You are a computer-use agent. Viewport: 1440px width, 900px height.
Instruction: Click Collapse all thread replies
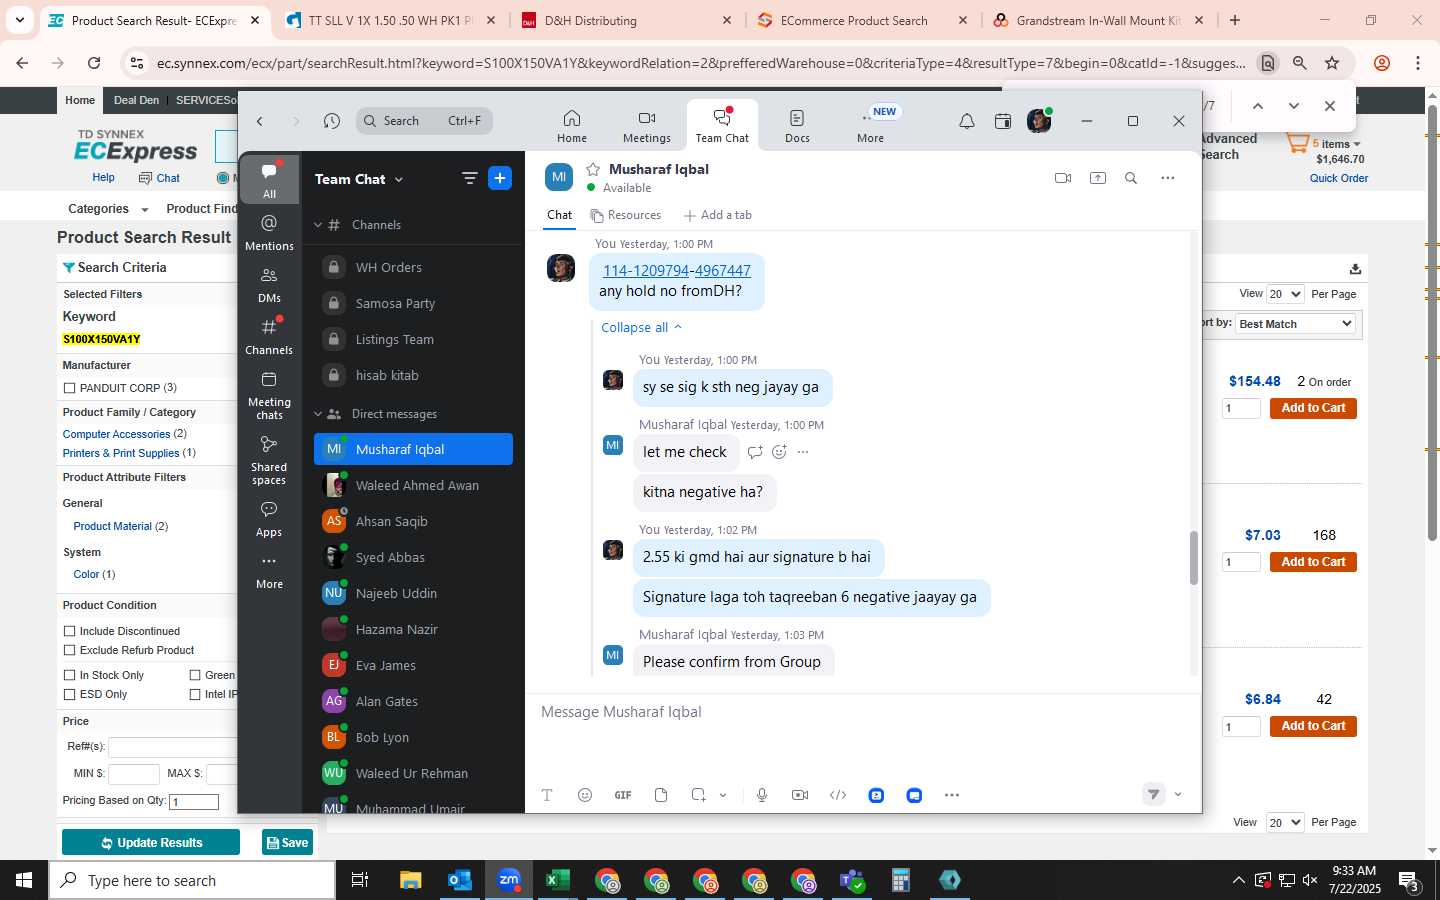641,327
